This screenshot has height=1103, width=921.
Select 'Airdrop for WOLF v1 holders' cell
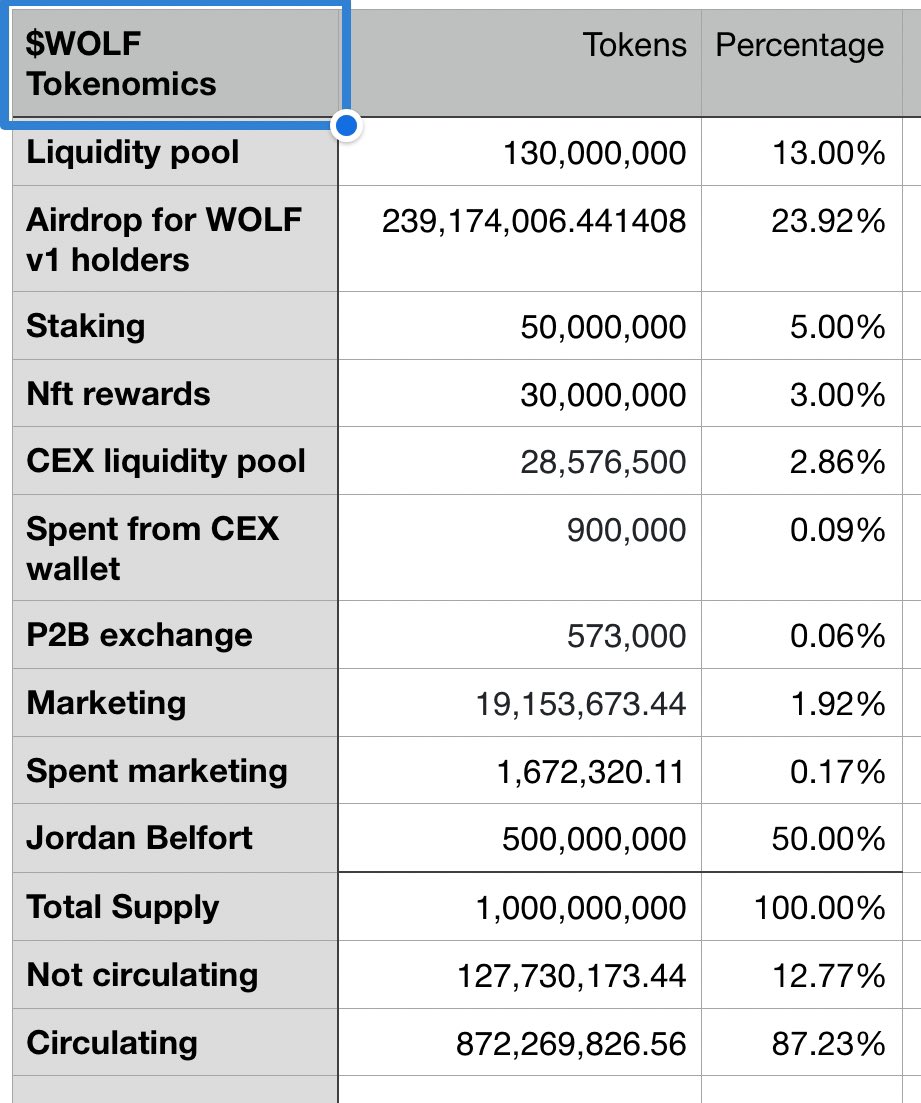pos(175,239)
